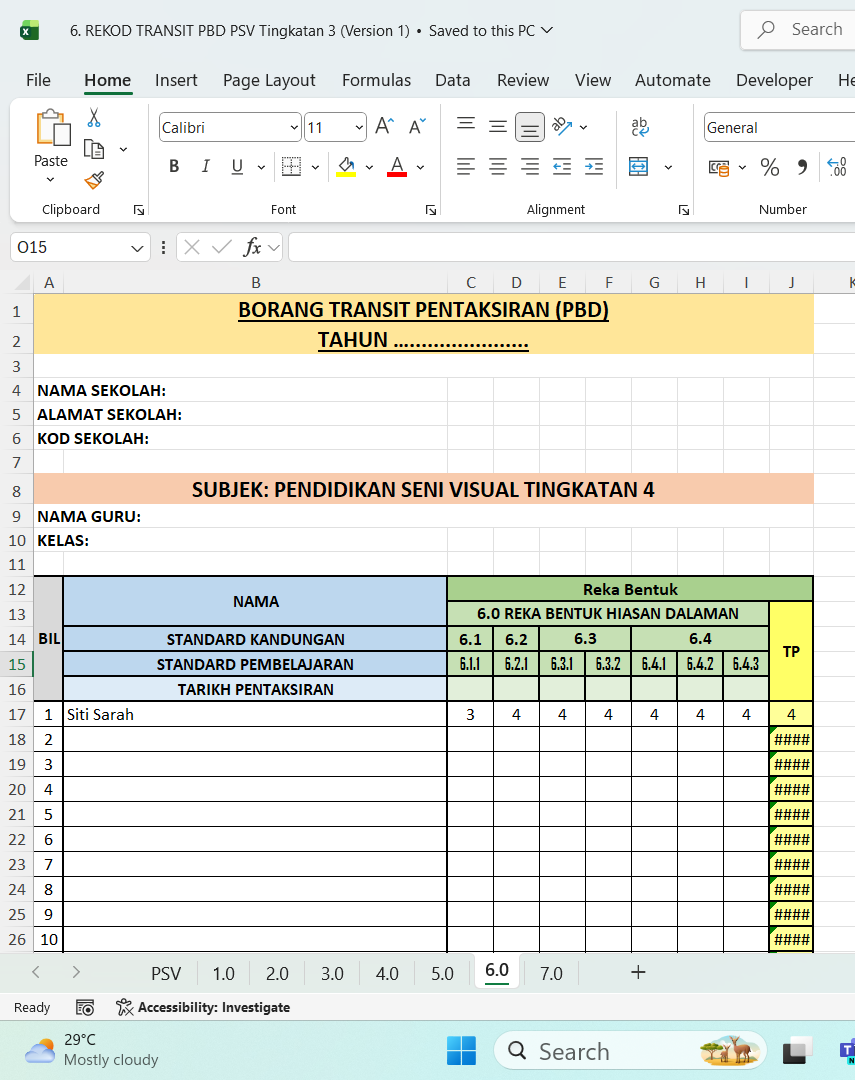Click the Cut scissors icon
The image size is (855, 1080).
click(94, 118)
